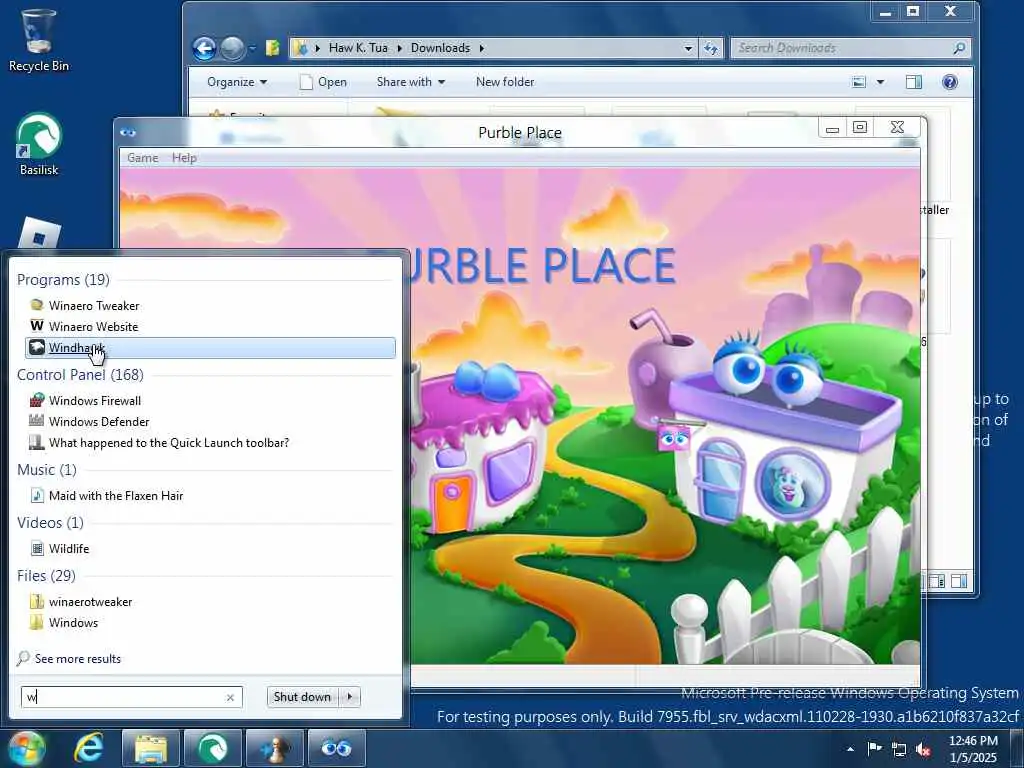Open the Help menu in Purble Place
Screen dimensions: 1024x768
(184, 157)
